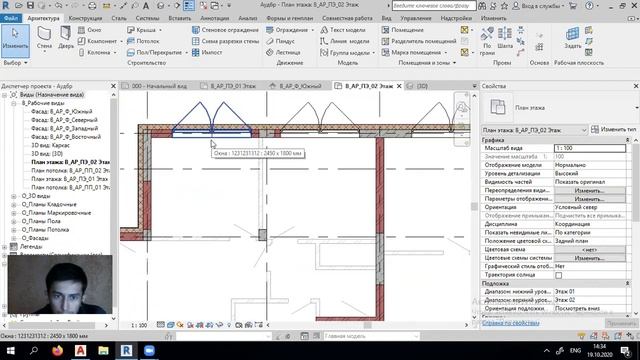Click the Задать work plane tool
The width and height of the screenshot is (640, 360).
(572, 38)
